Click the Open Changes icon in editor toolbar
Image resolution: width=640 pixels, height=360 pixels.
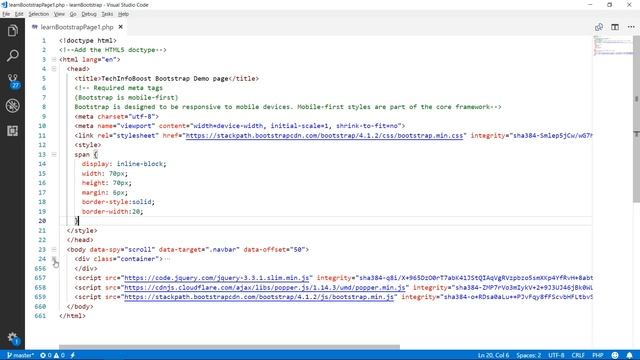[599, 27]
